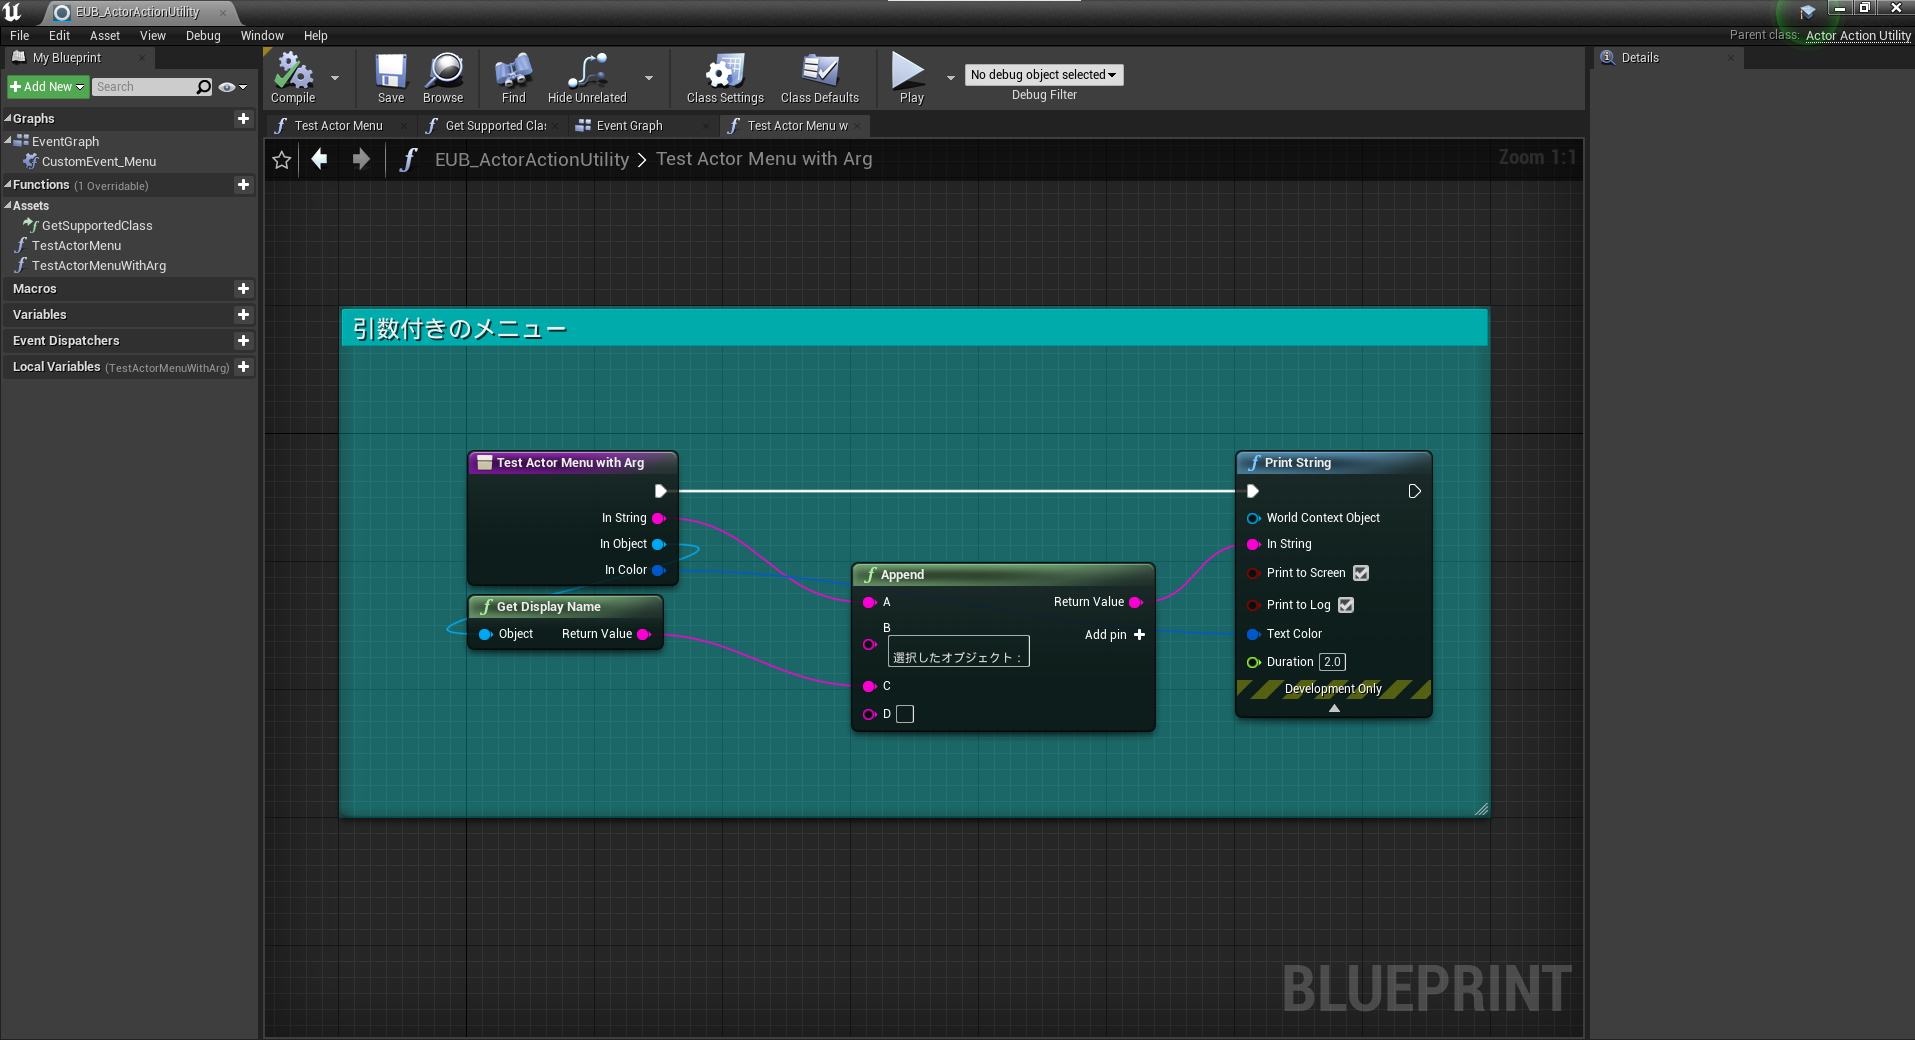1915x1040 pixels.
Task: Open Class Settings from the toolbar
Action: click(725, 78)
